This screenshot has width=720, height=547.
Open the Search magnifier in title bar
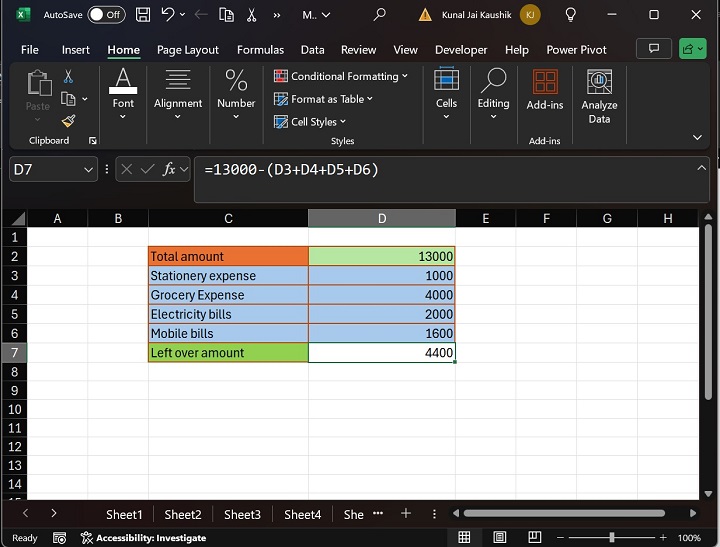379,15
